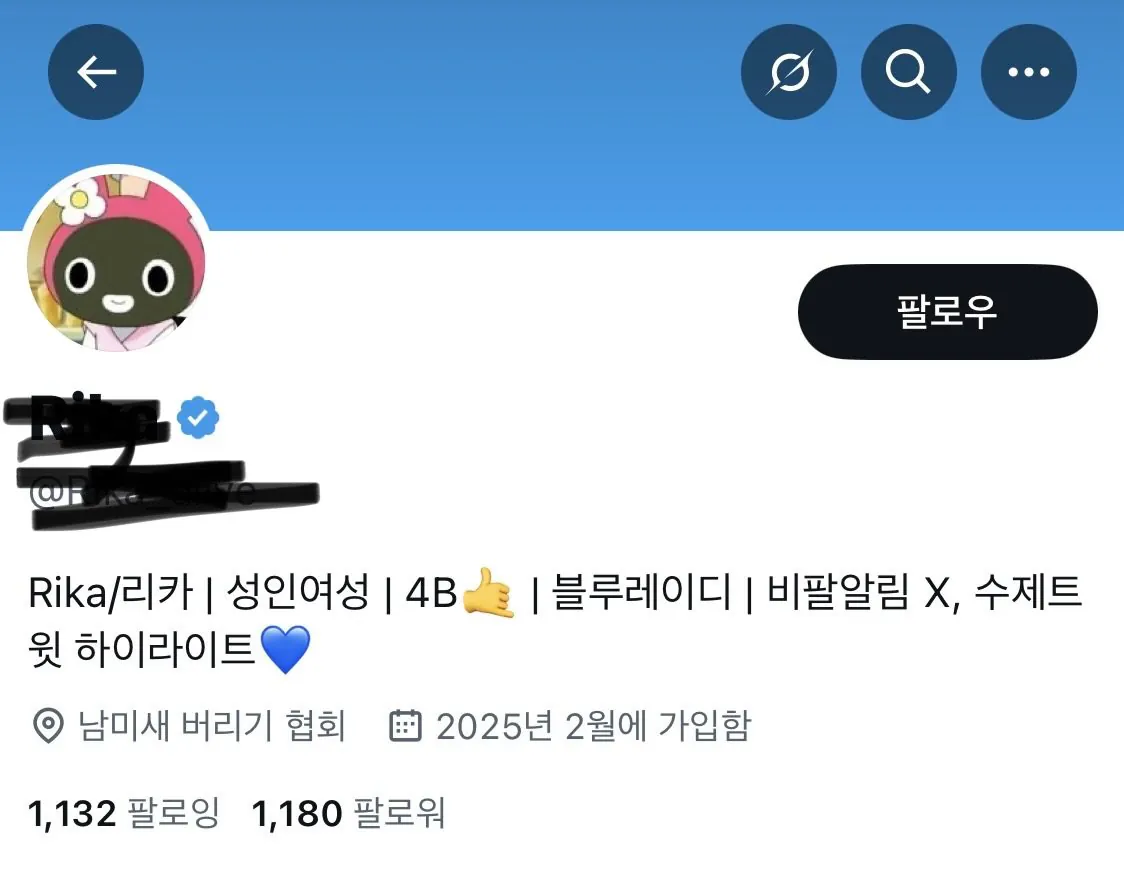Go back using the left arrow button

click(x=96, y=72)
